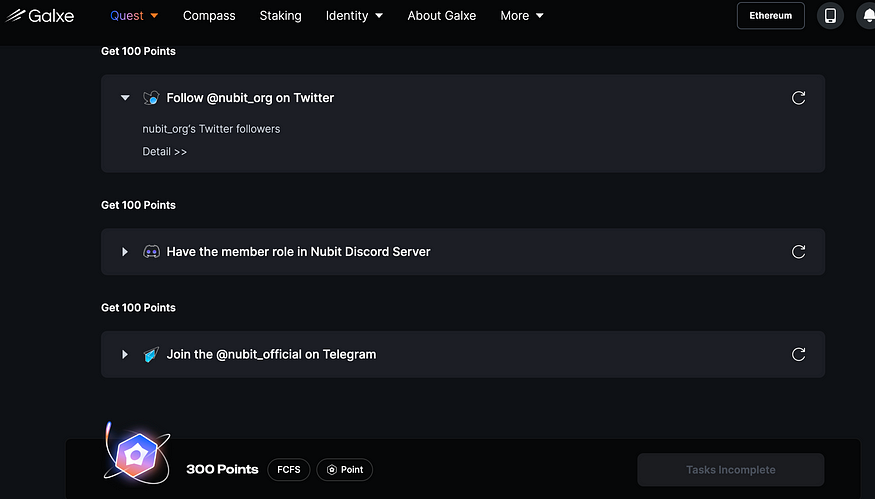Refresh the Telegram join task status

799,354
